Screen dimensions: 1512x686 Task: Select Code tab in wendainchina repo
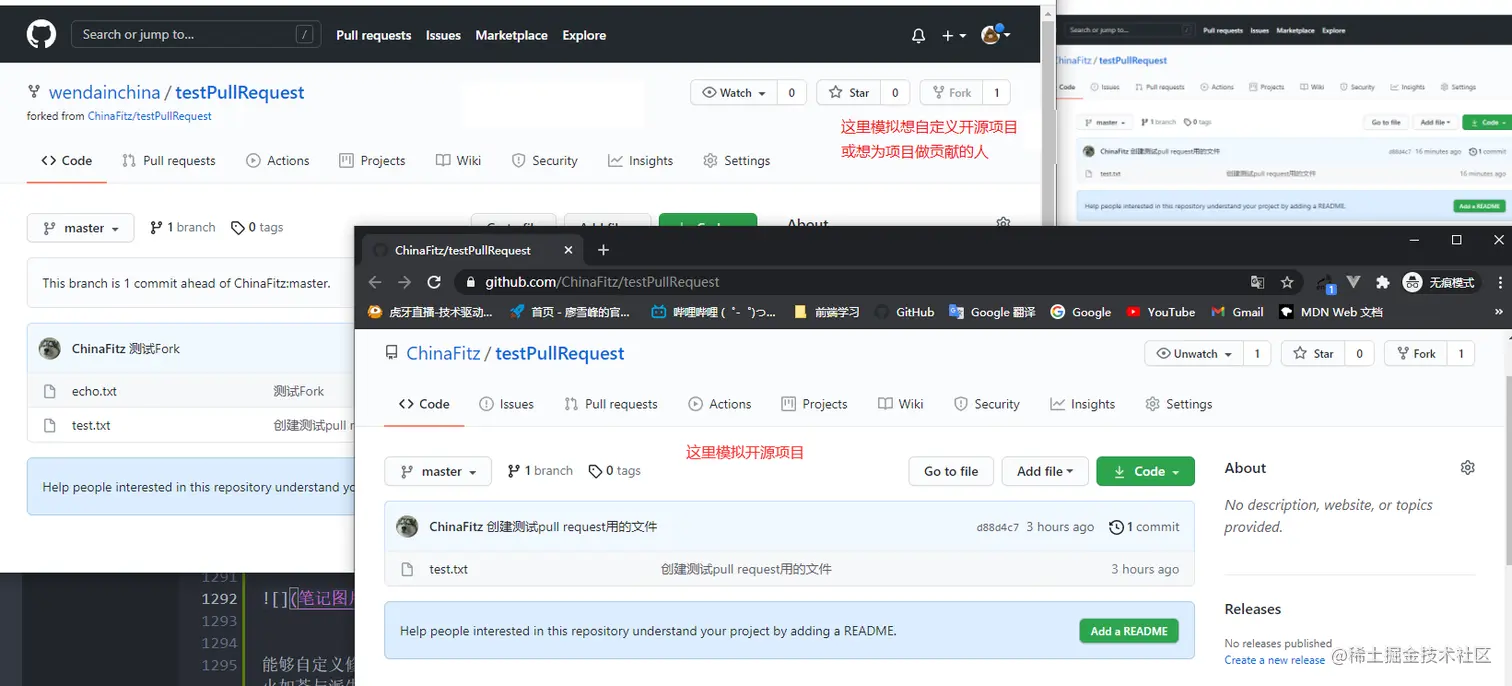[x=66, y=160]
